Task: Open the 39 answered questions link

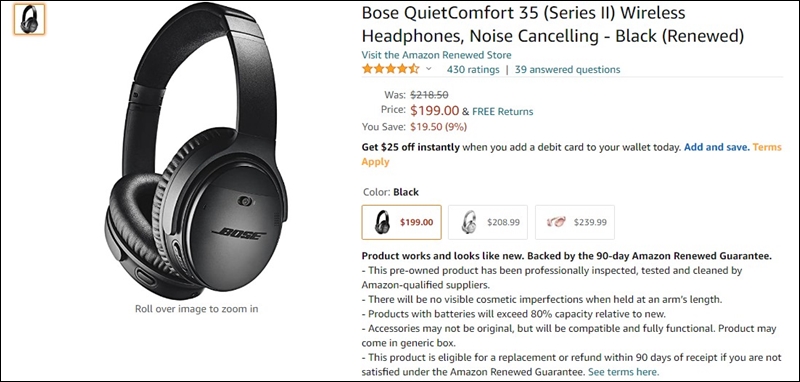Action: pyautogui.click(x=567, y=69)
